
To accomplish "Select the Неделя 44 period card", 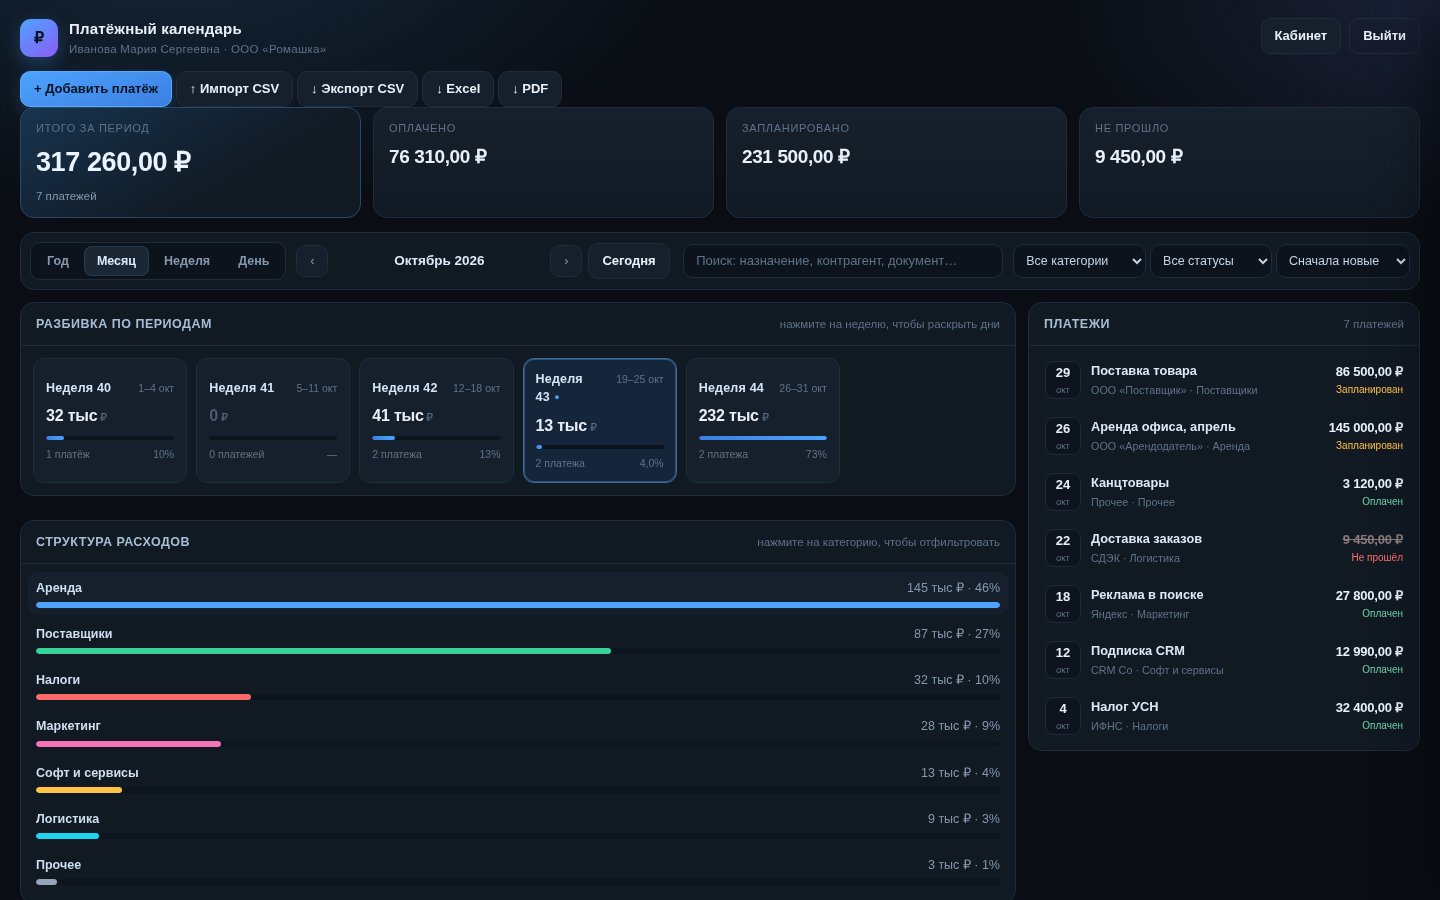I will (x=763, y=421).
